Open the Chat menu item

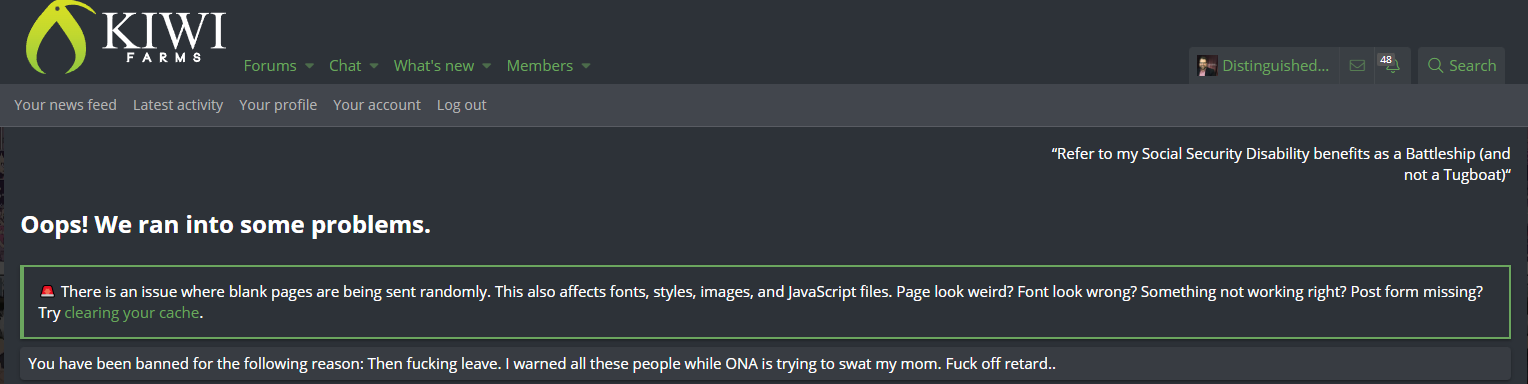click(345, 66)
